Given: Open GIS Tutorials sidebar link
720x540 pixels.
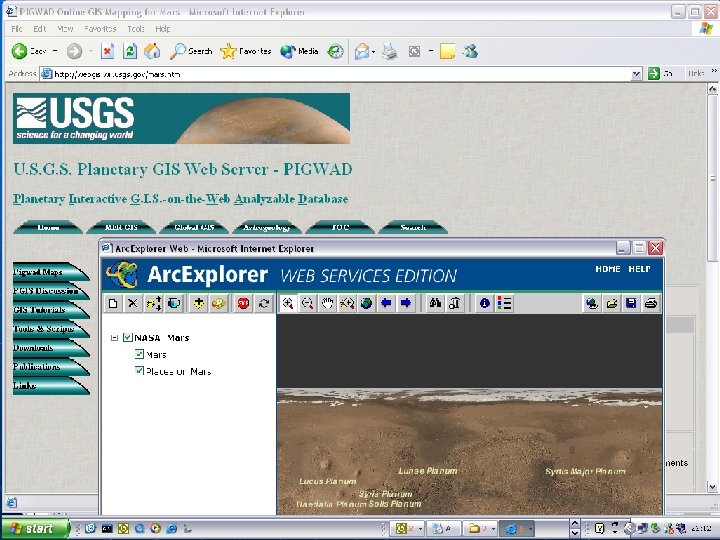Looking at the screenshot, I should pyautogui.click(x=51, y=310).
